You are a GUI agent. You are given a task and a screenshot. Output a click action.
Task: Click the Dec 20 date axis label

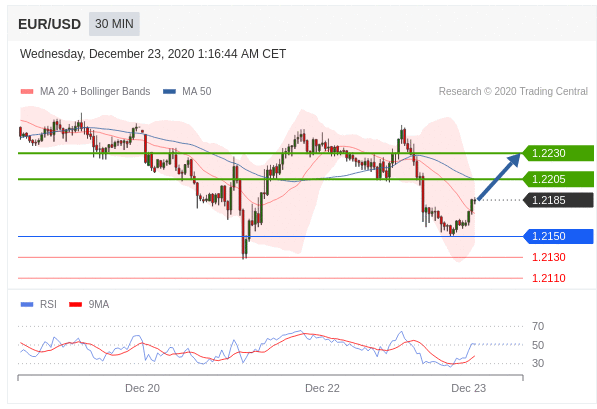click(142, 388)
